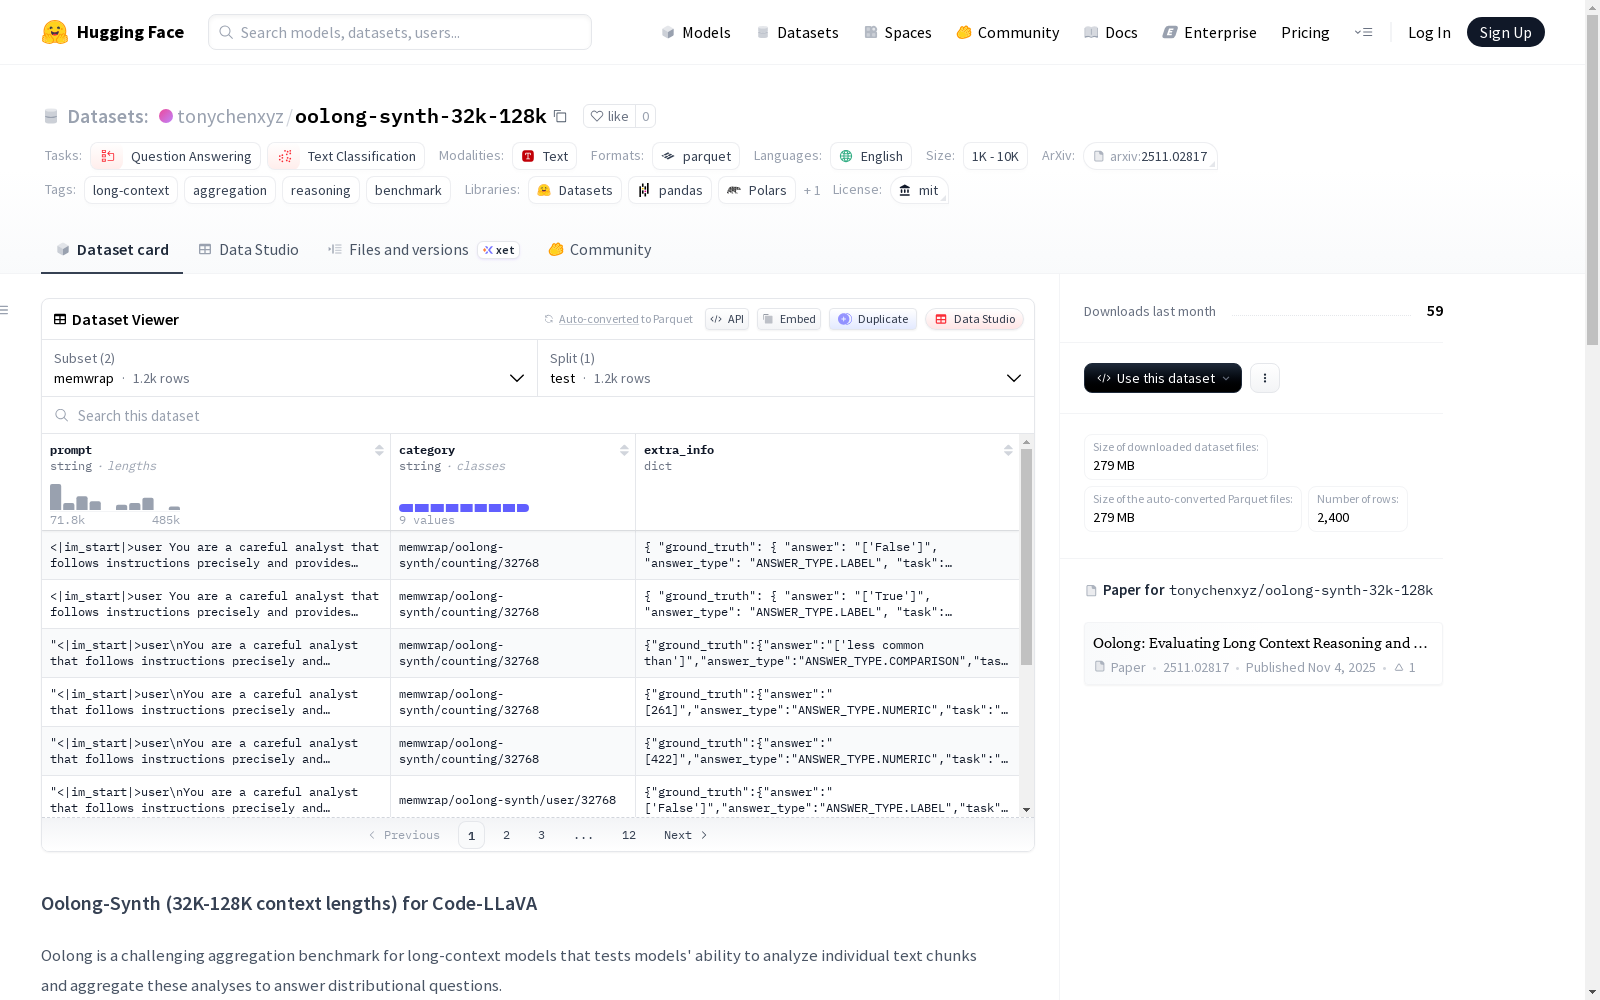Open Community in the top navigation
This screenshot has width=1600, height=1000.
tap(1008, 32)
